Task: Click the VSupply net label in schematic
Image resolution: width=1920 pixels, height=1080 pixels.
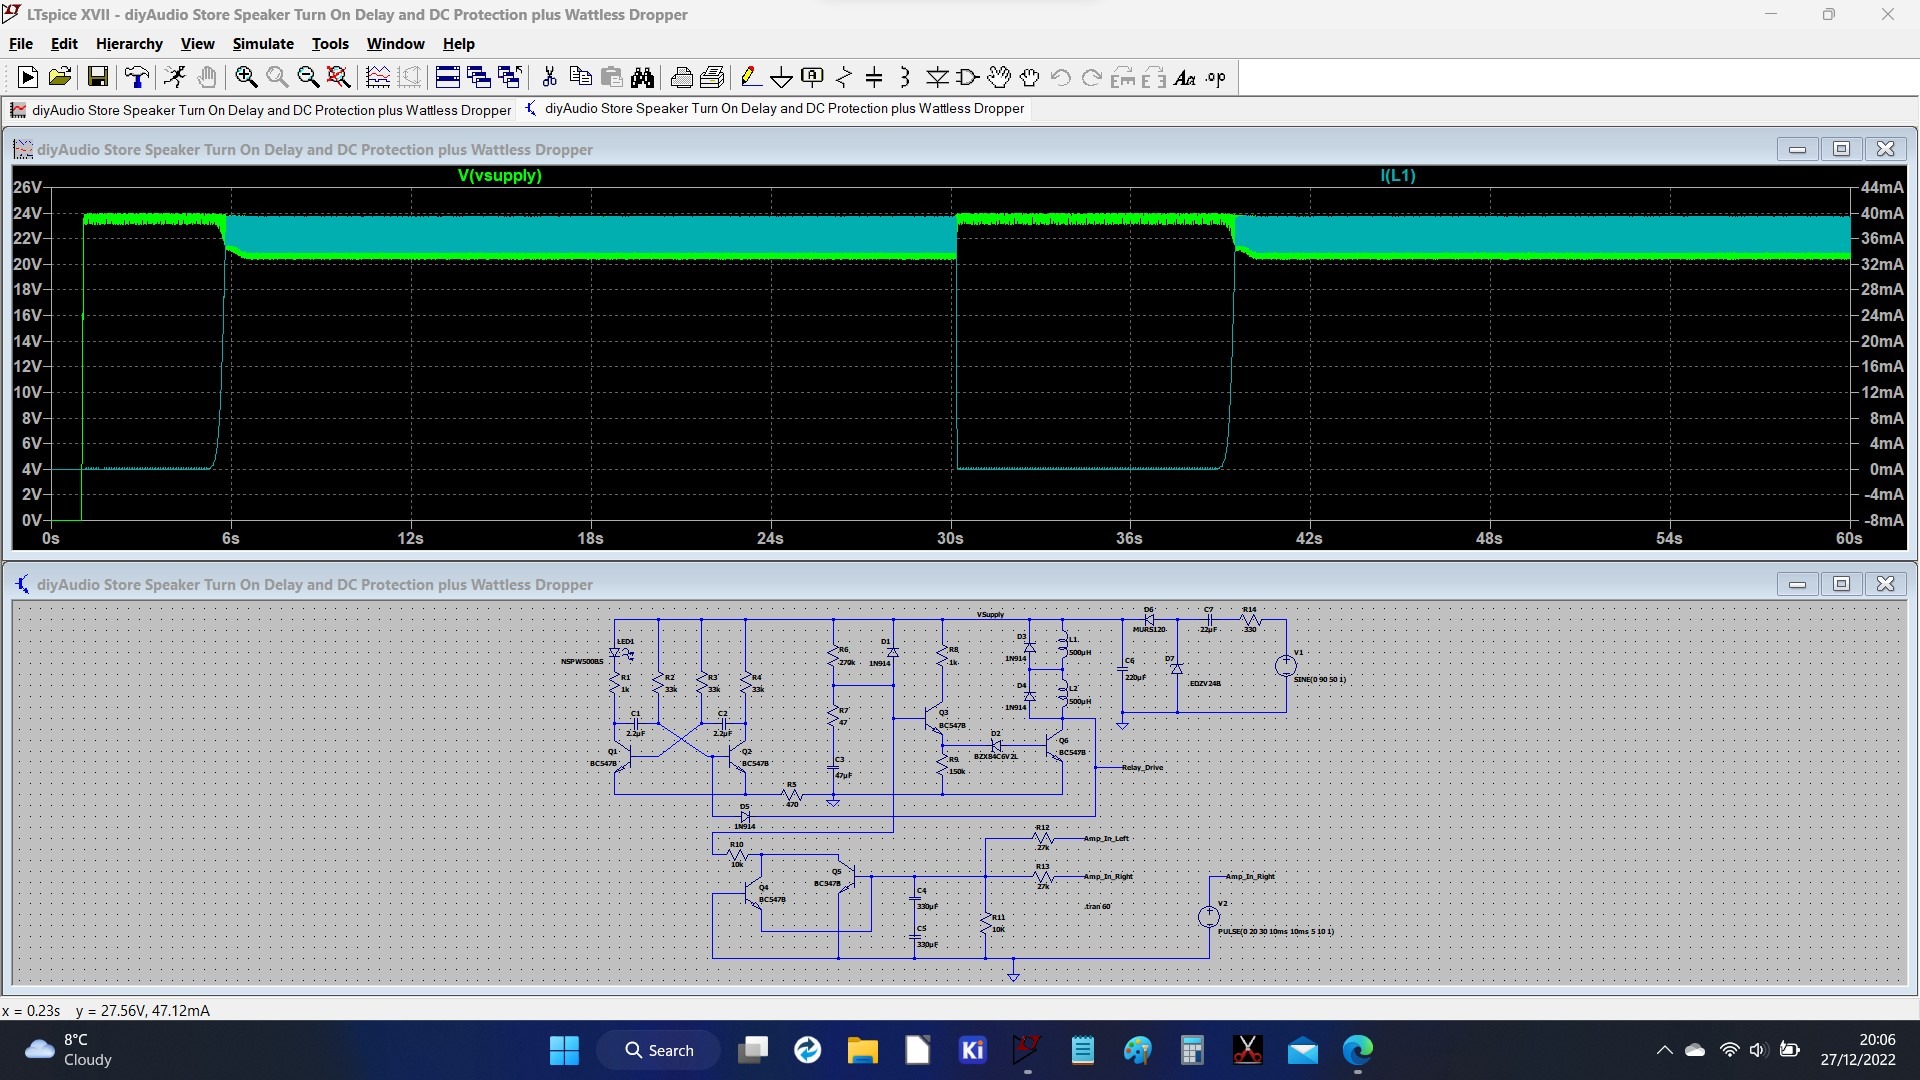Action: coord(990,614)
